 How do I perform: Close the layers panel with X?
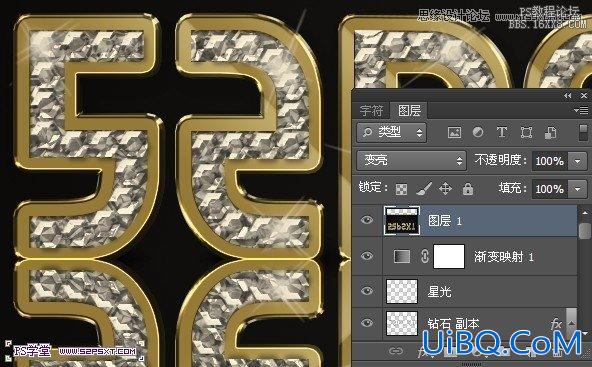click(584, 96)
